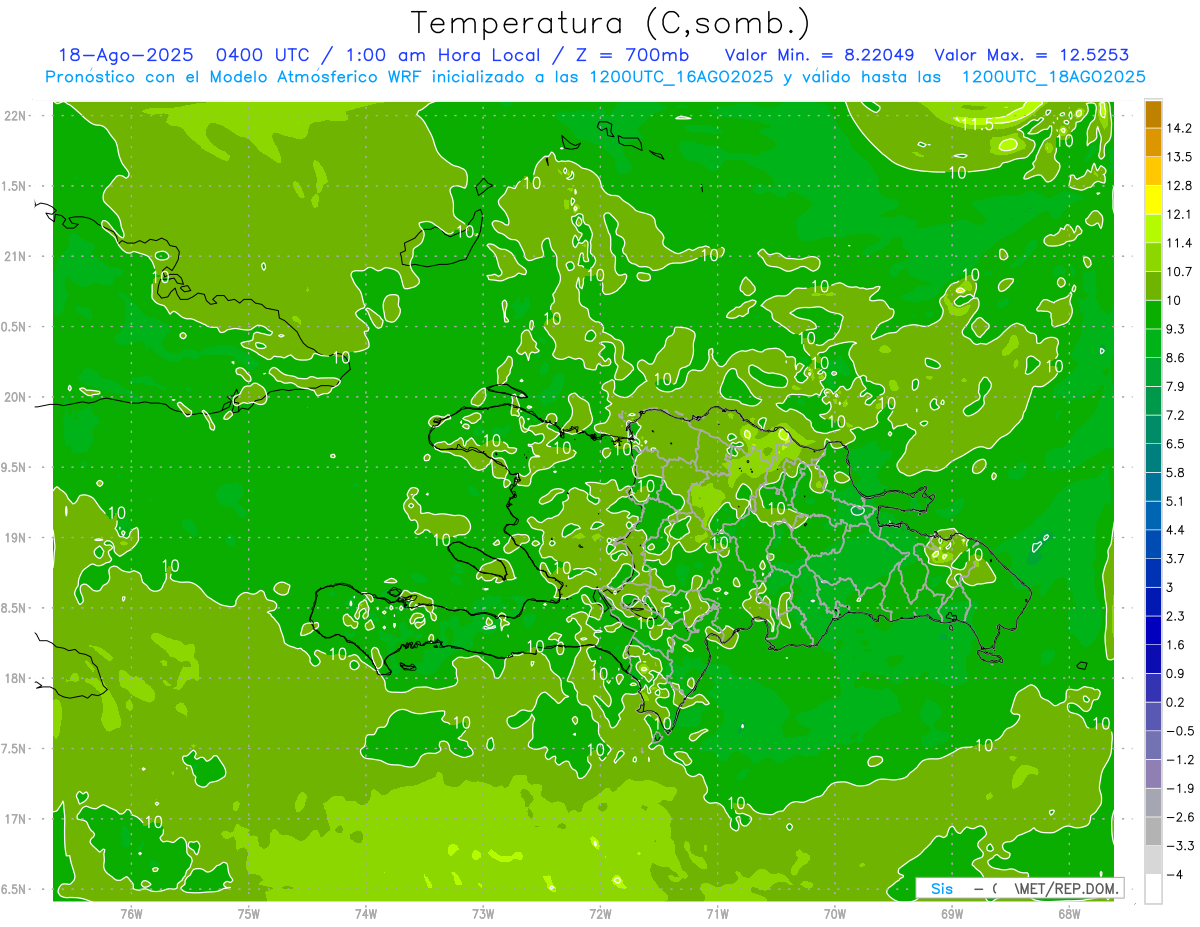Click the "75W" longitude label
This screenshot has width=1200, height=927.
click(x=249, y=913)
